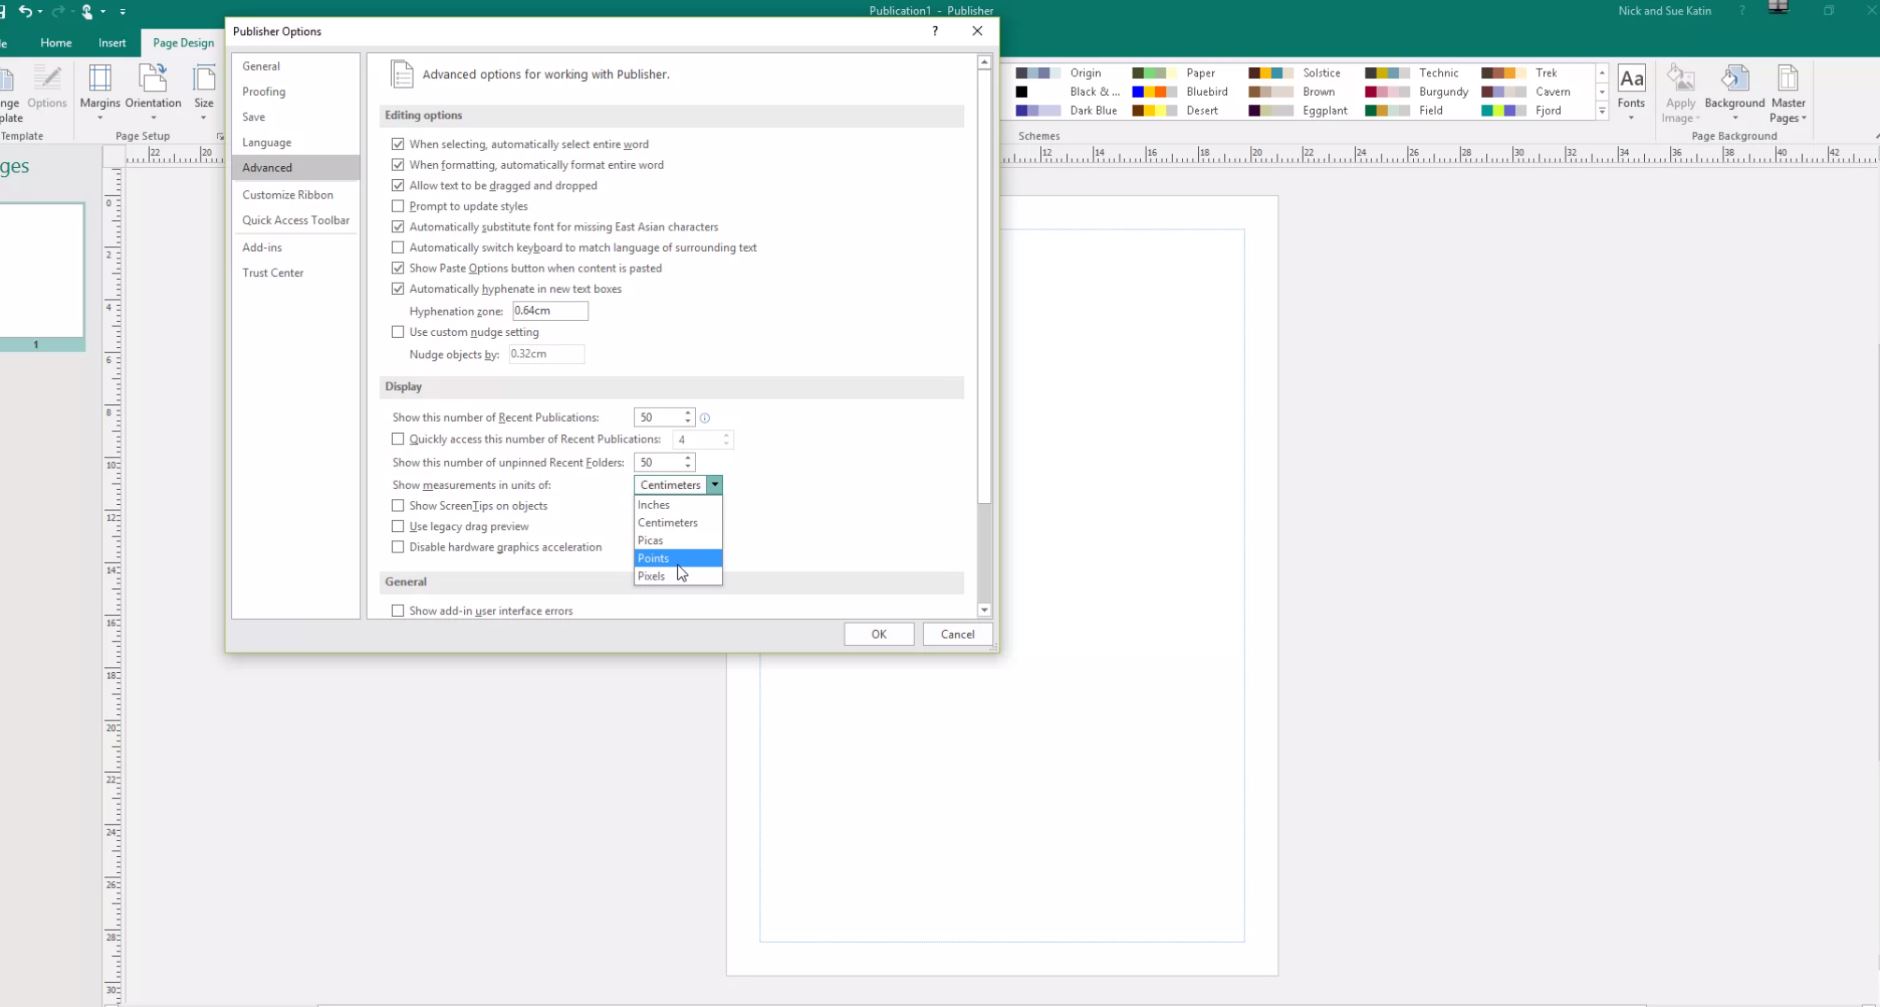
Task: Click the info icon beside Recent Publications
Action: coord(705,418)
